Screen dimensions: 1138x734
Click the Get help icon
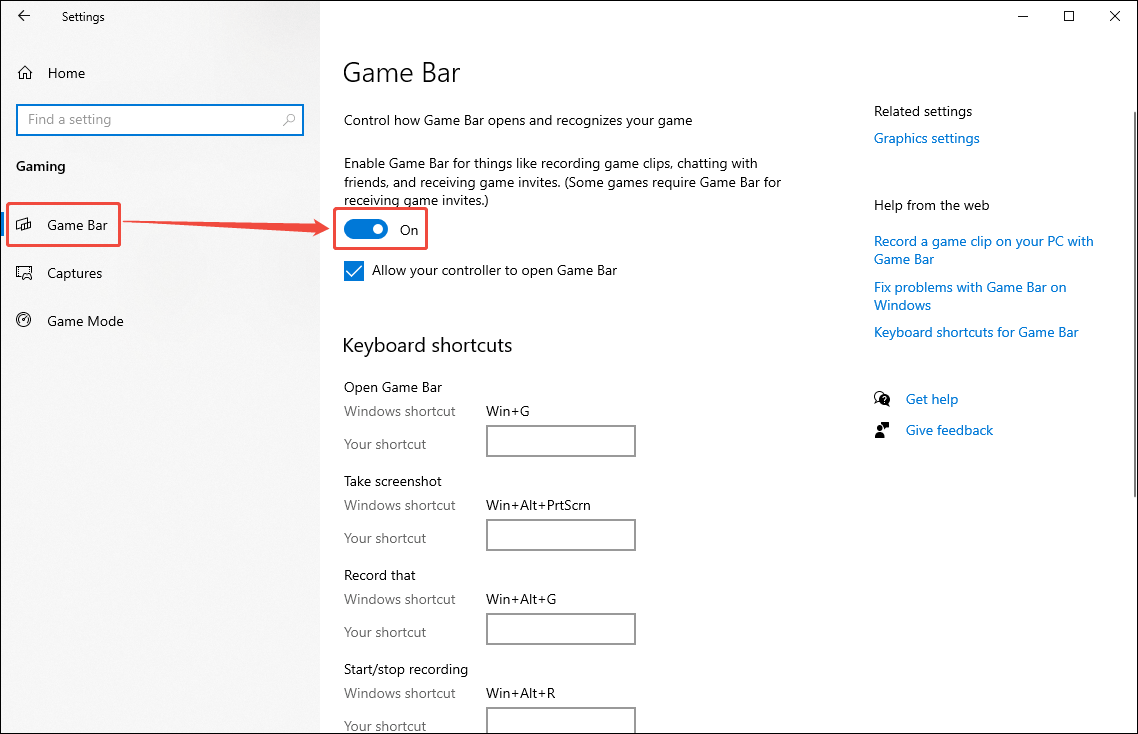coord(882,398)
